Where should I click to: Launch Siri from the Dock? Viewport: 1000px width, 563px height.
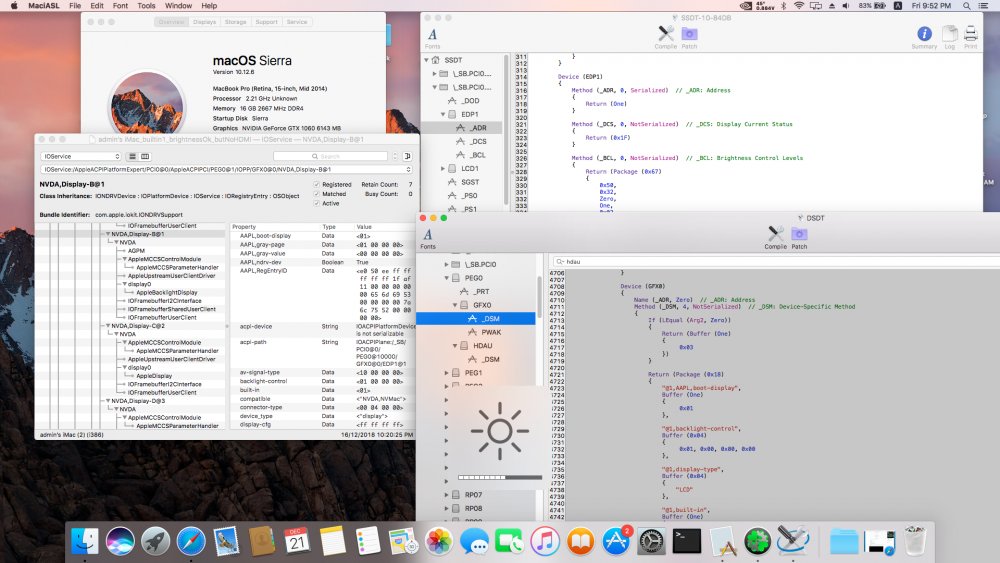120,541
